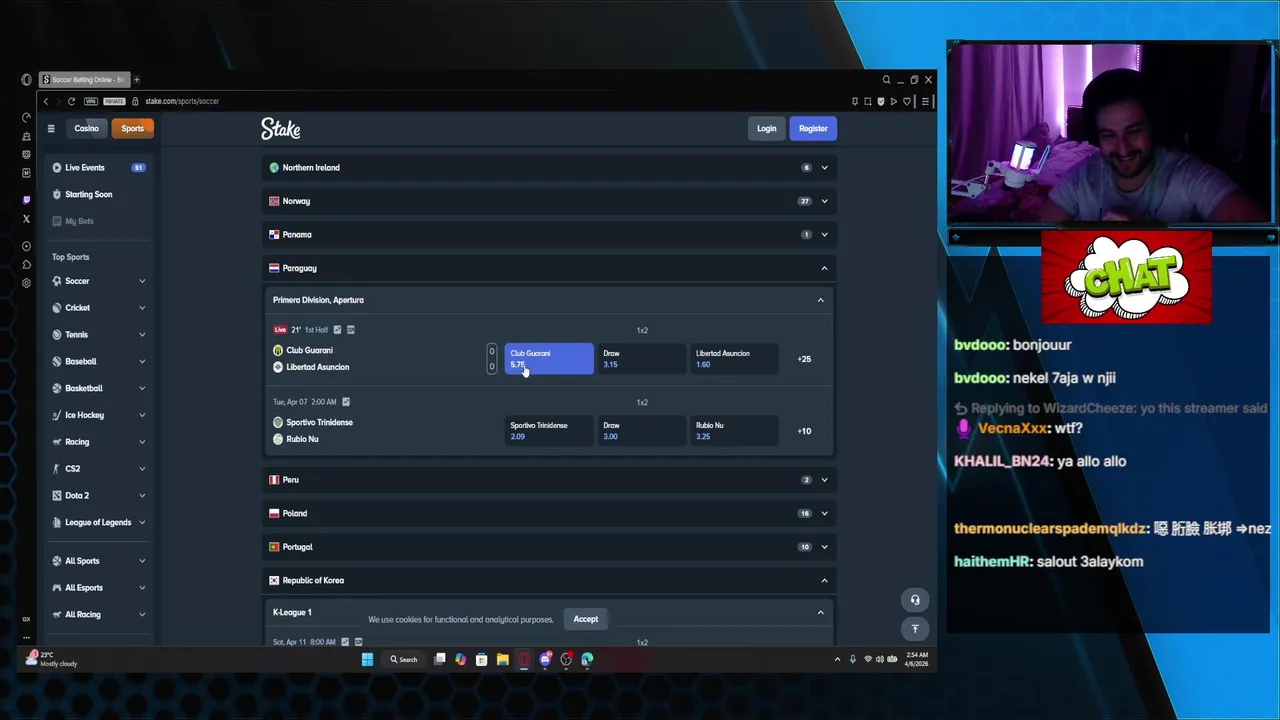Select Libertad Asuncion odds 1.60
The image size is (1280, 720).
tap(734, 359)
